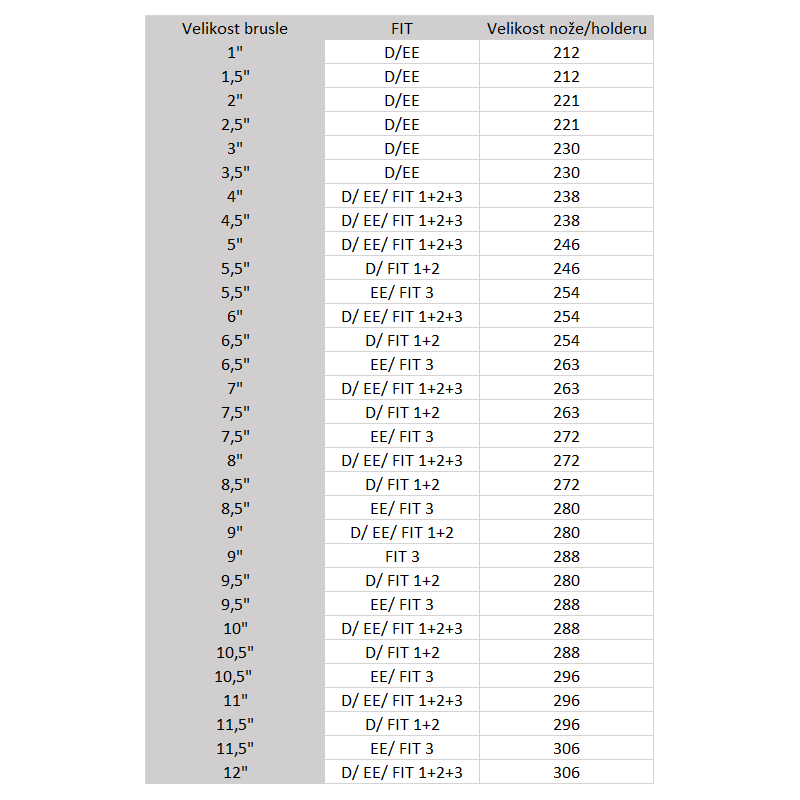This screenshot has width=800, height=800.
Task: Click the 7" skate size cell
Action: [x=235, y=388]
